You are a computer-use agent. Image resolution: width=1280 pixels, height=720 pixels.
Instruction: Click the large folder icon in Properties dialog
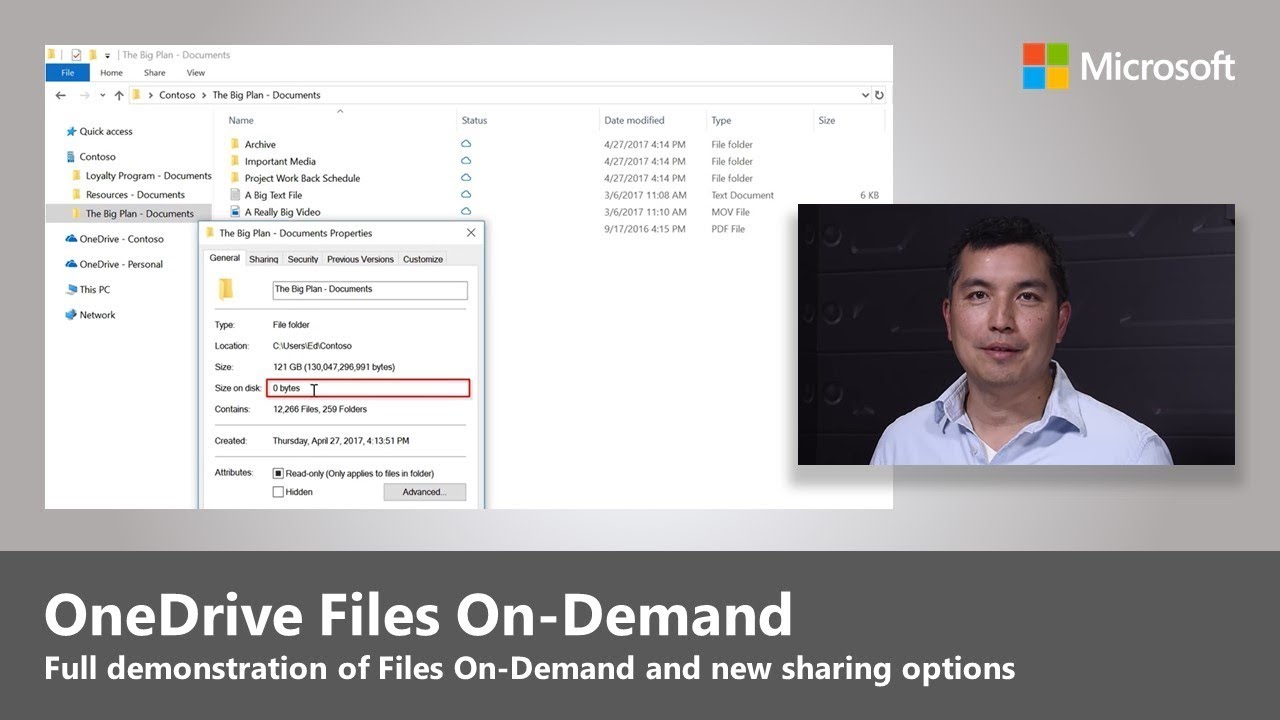pyautogui.click(x=226, y=290)
